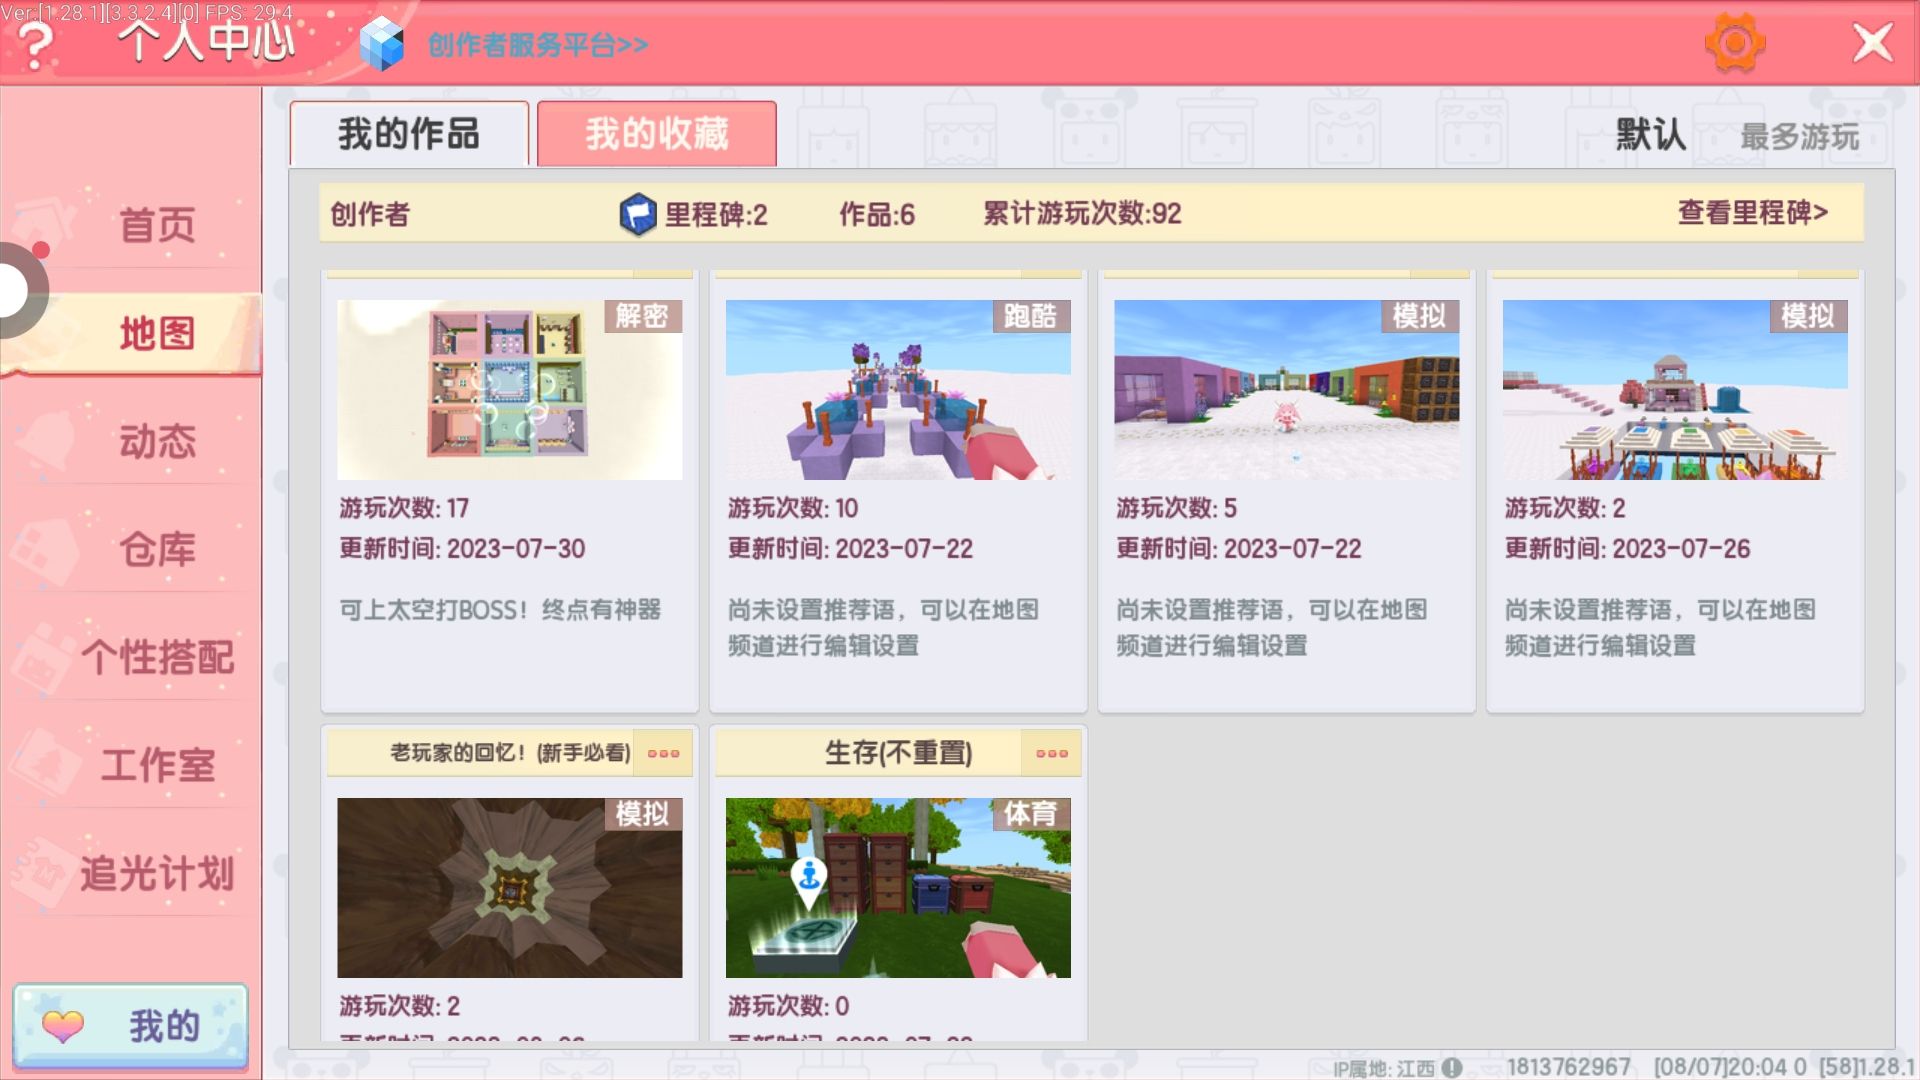
Task: Switch to 我的作品 tab
Action: tap(409, 134)
